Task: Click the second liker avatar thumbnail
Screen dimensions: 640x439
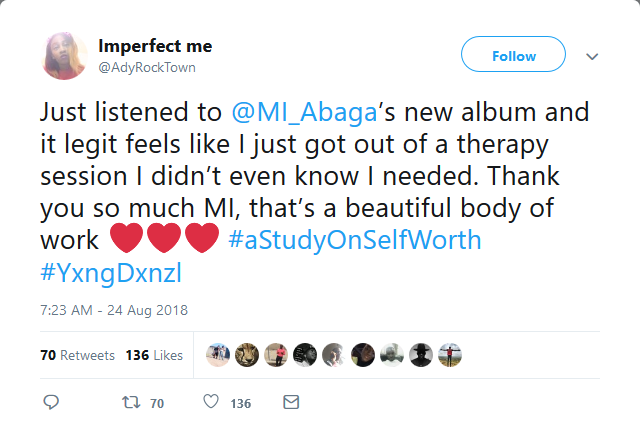Action: [247, 355]
